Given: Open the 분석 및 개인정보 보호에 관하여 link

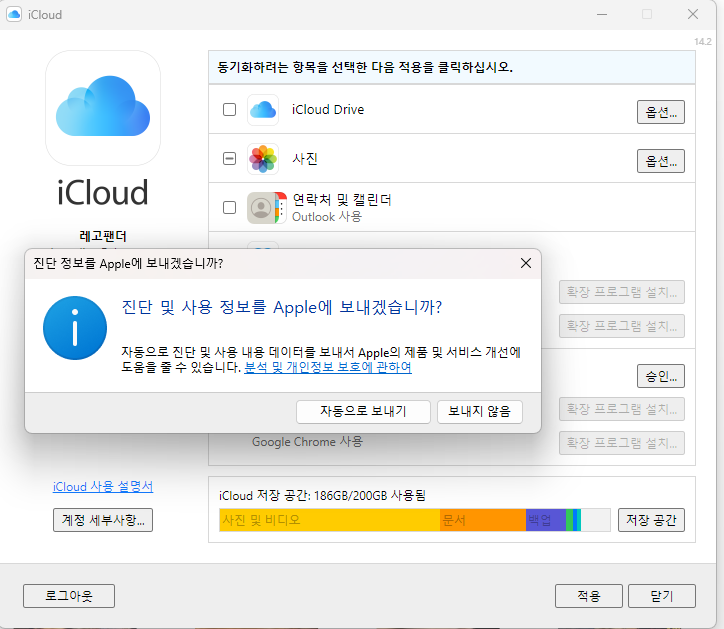Looking at the screenshot, I should pos(328,368).
